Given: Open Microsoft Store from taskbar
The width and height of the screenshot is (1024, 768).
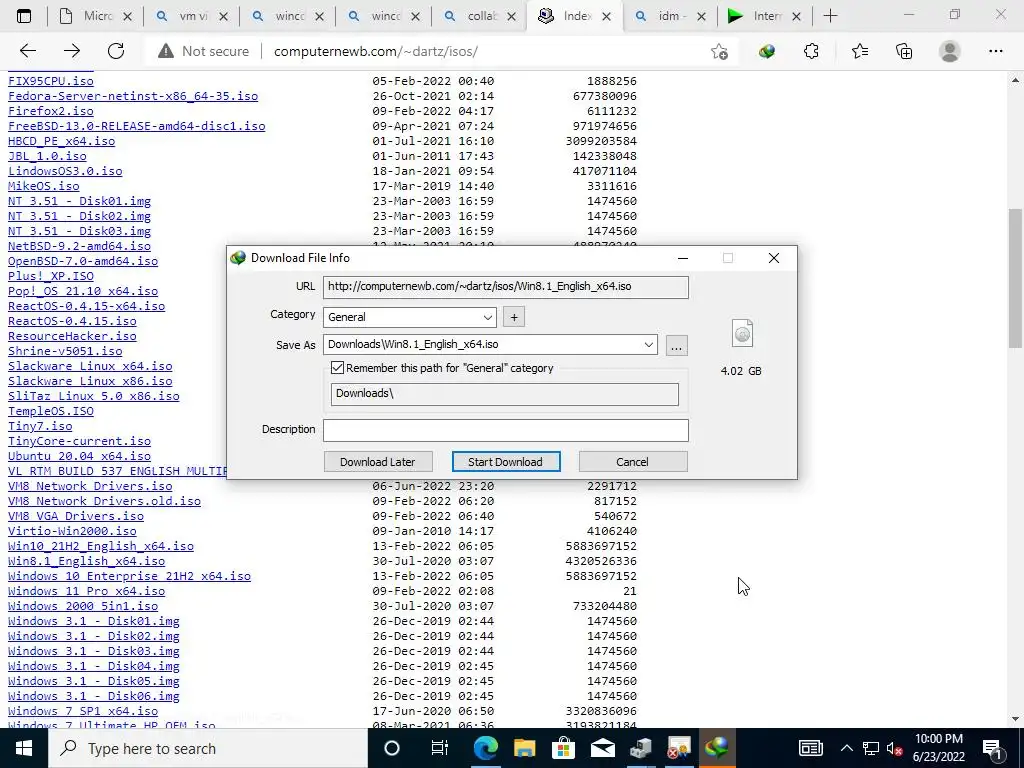Looking at the screenshot, I should tap(563, 748).
